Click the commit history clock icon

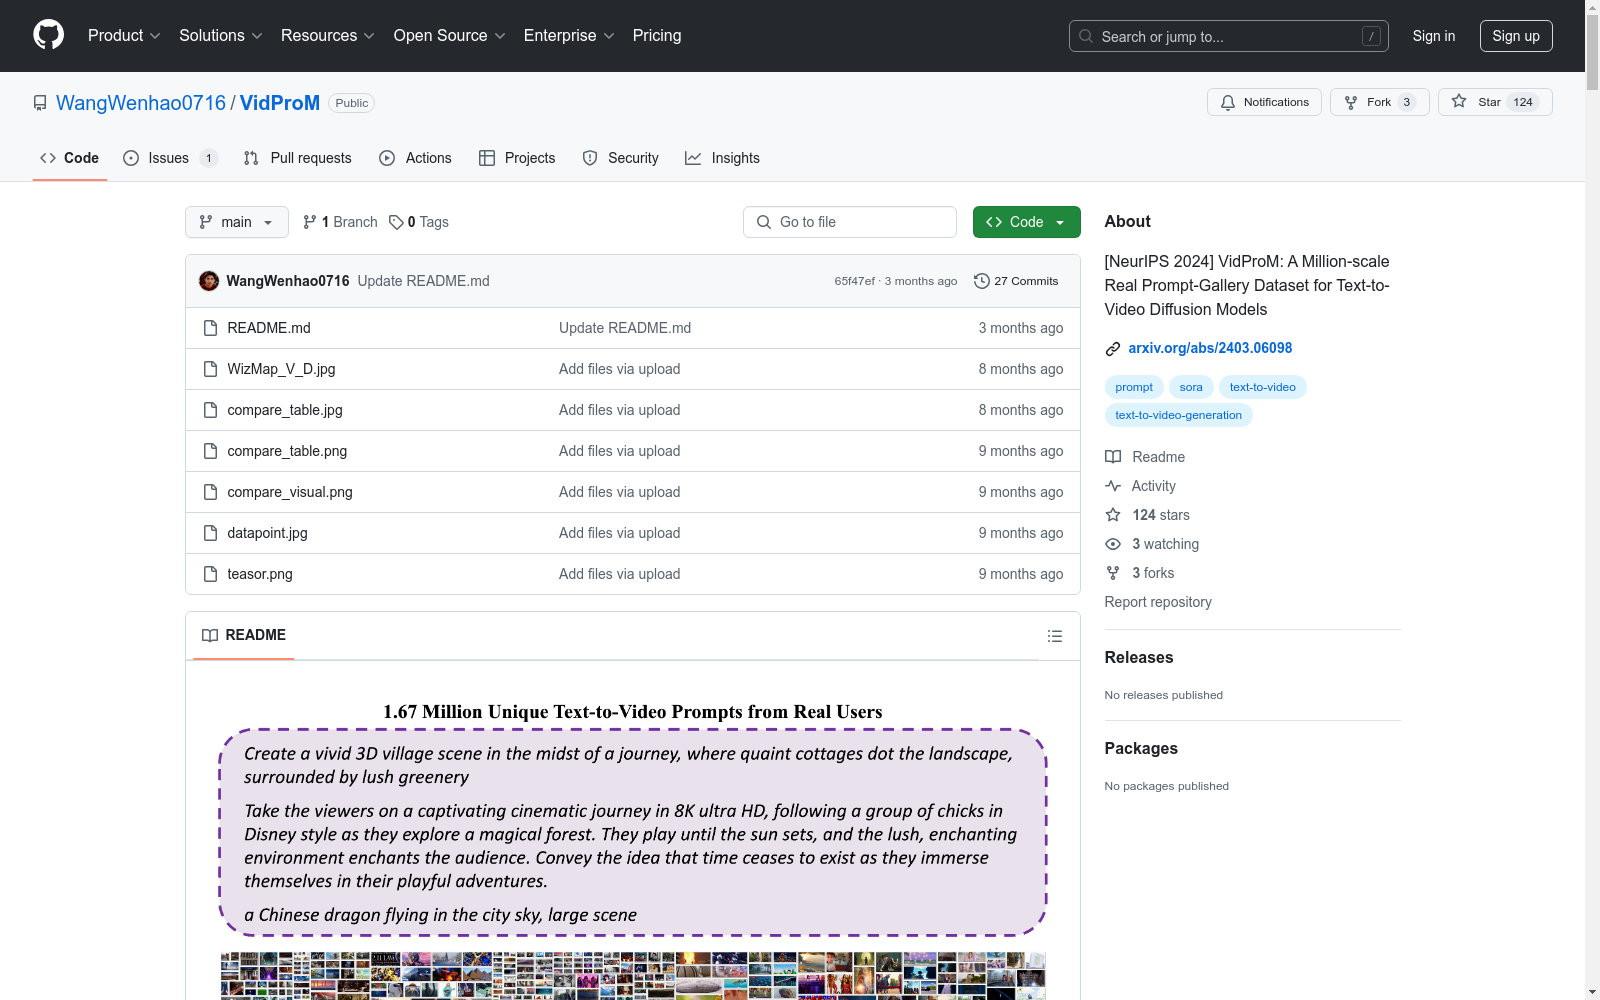(981, 281)
